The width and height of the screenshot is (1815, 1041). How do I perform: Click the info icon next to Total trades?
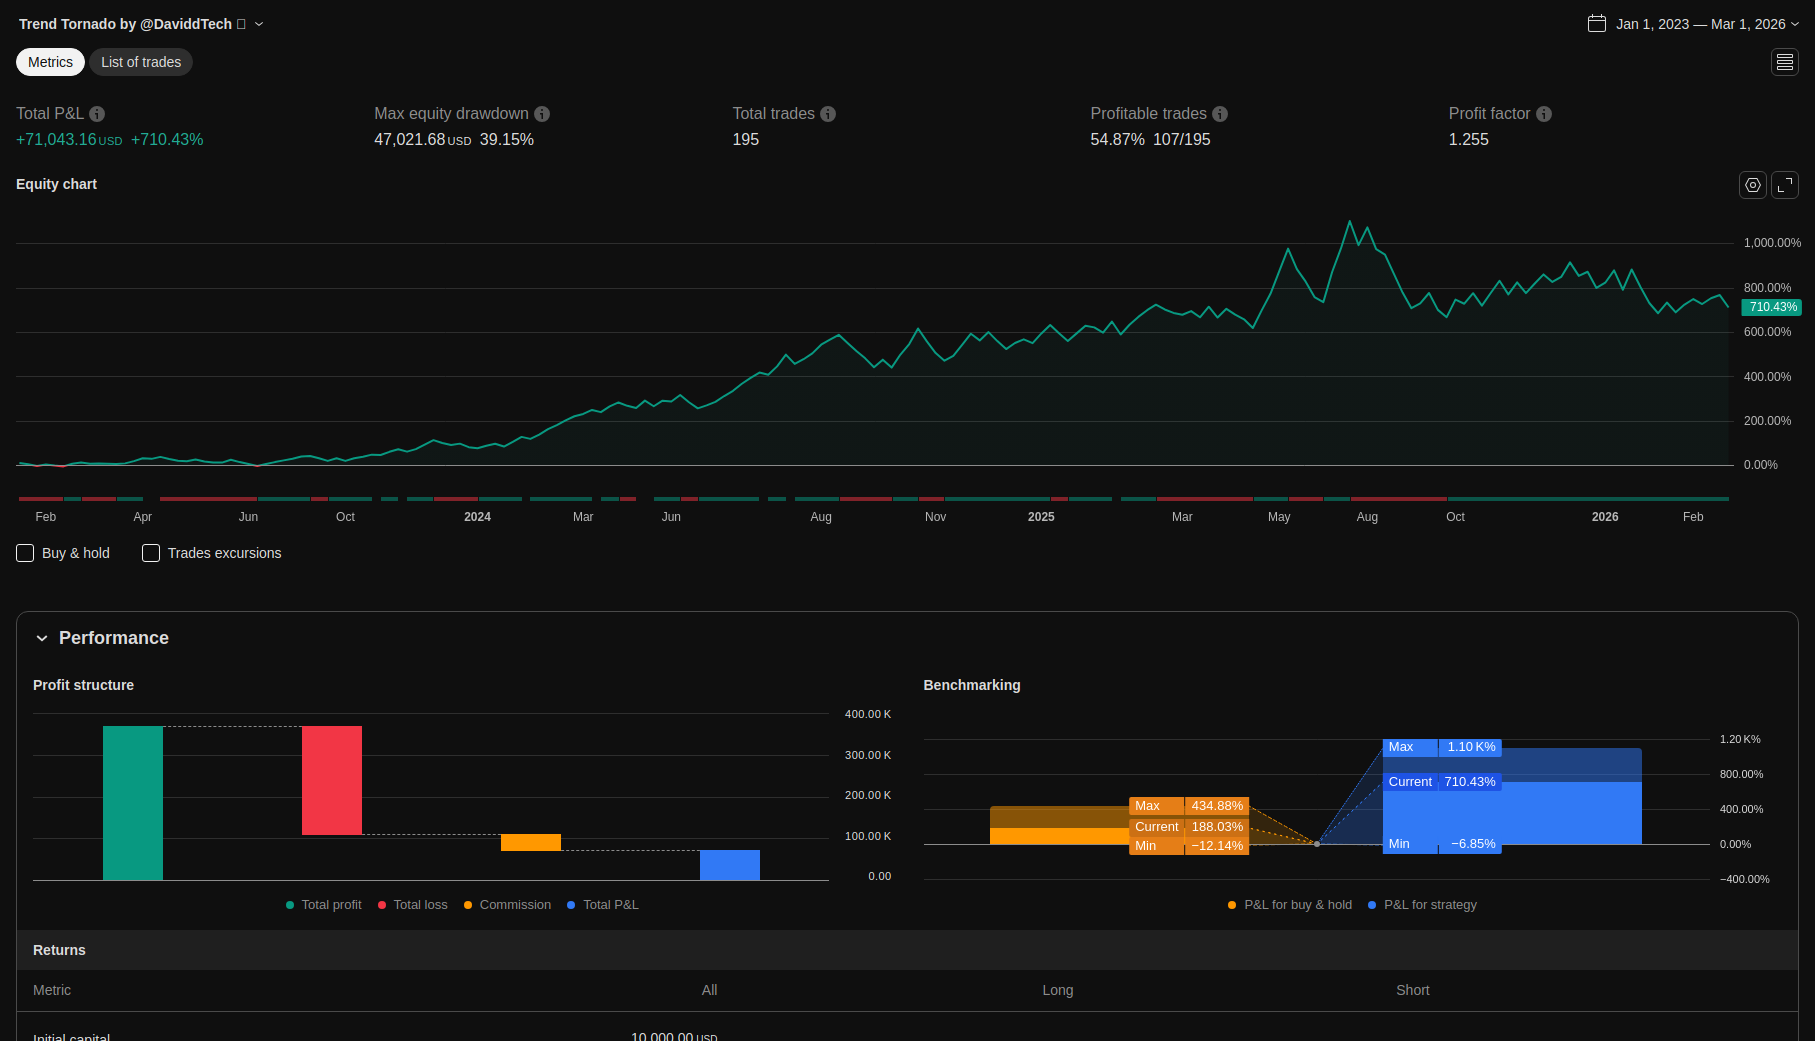coord(828,114)
